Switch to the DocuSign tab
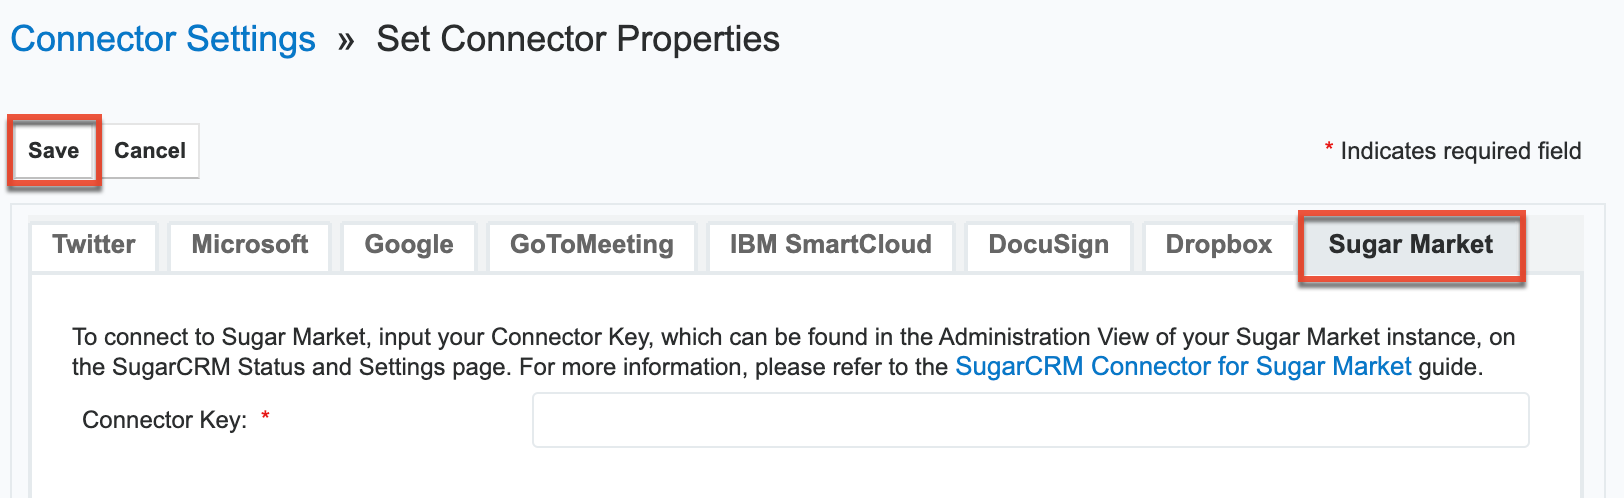This screenshot has width=1624, height=498. (x=1049, y=245)
